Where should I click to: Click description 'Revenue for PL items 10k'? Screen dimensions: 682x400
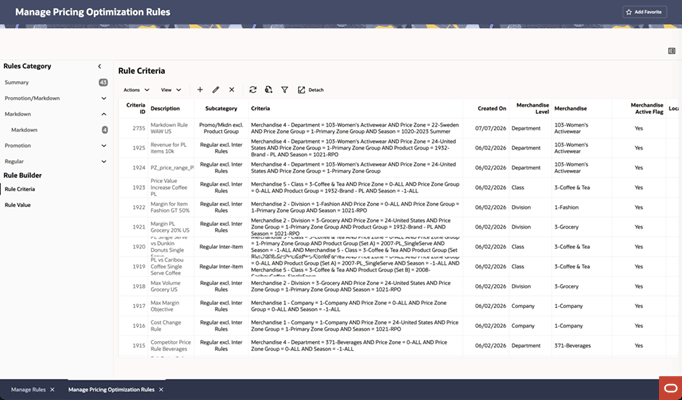pyautogui.click(x=169, y=148)
